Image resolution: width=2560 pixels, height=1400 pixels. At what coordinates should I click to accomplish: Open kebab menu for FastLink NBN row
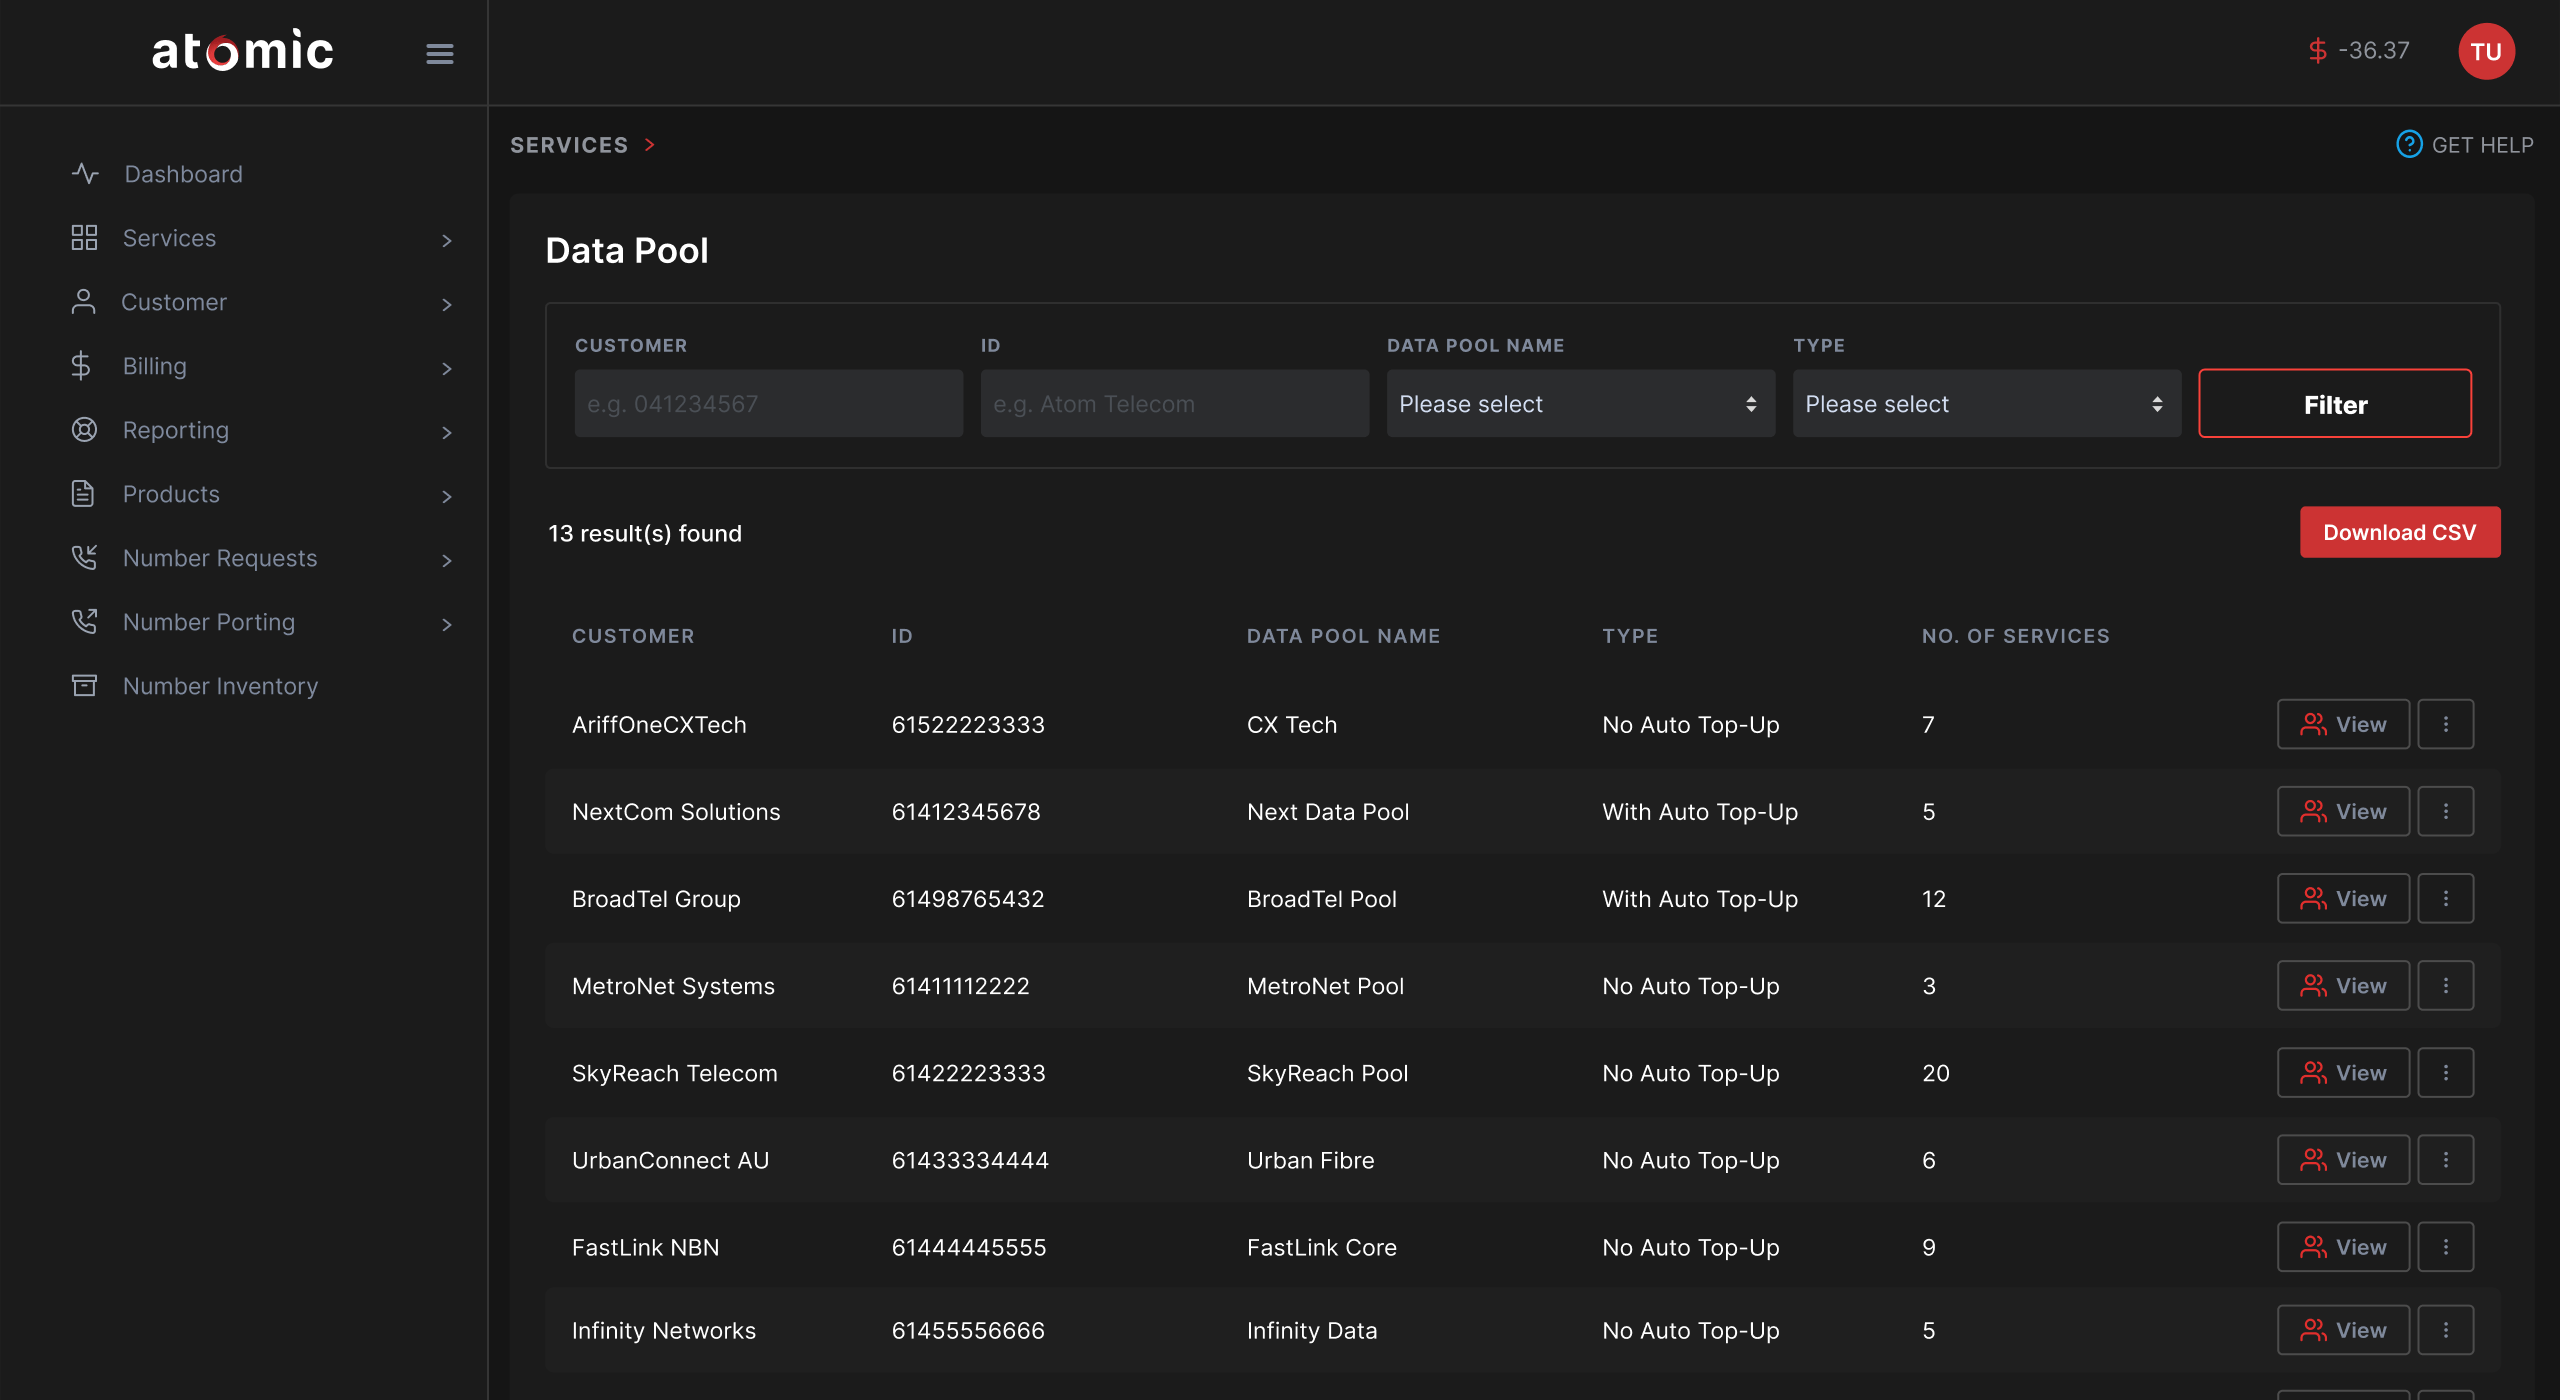point(2445,1247)
